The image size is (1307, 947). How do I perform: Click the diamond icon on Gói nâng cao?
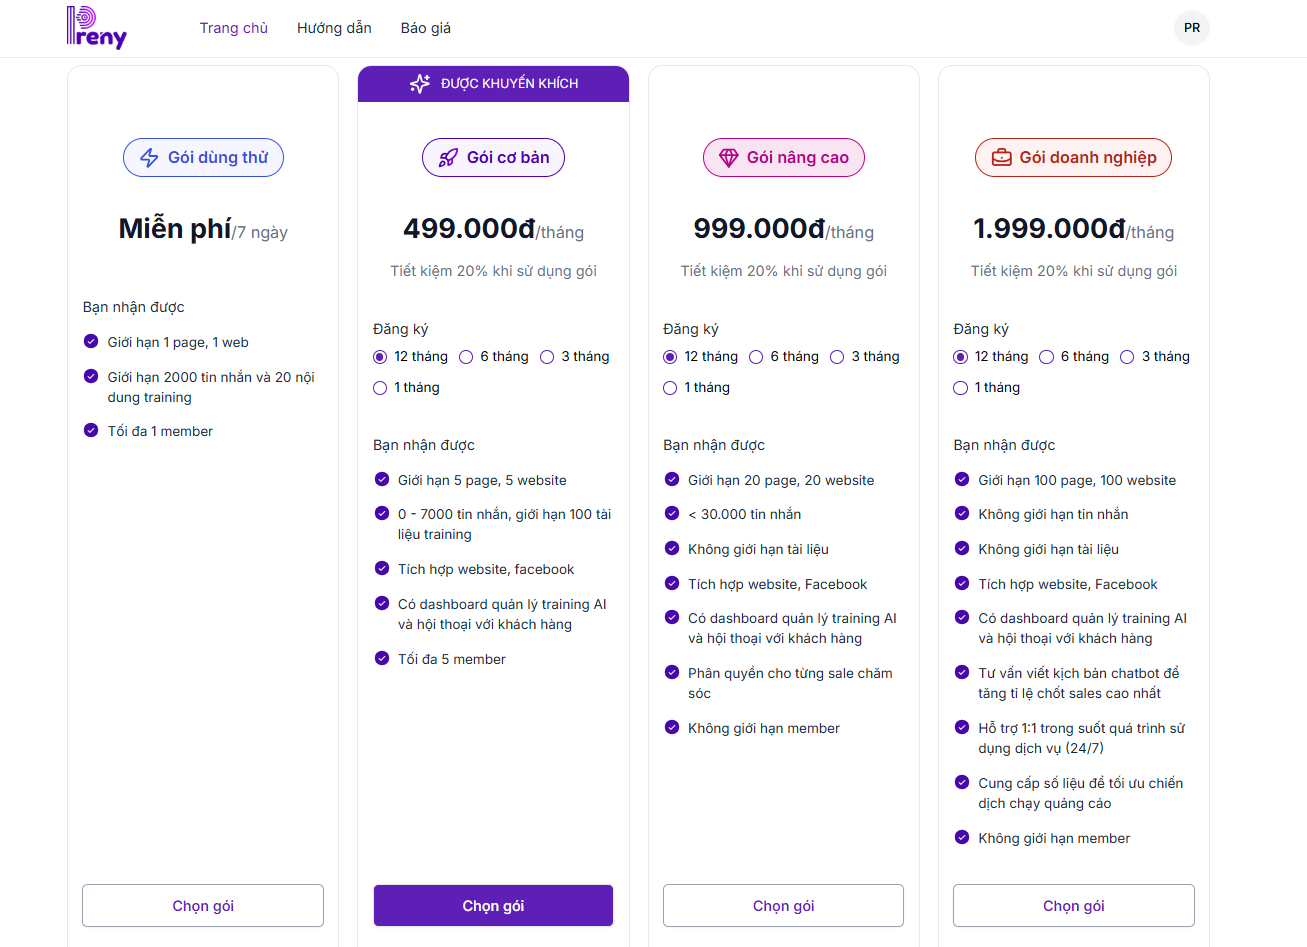(x=728, y=158)
